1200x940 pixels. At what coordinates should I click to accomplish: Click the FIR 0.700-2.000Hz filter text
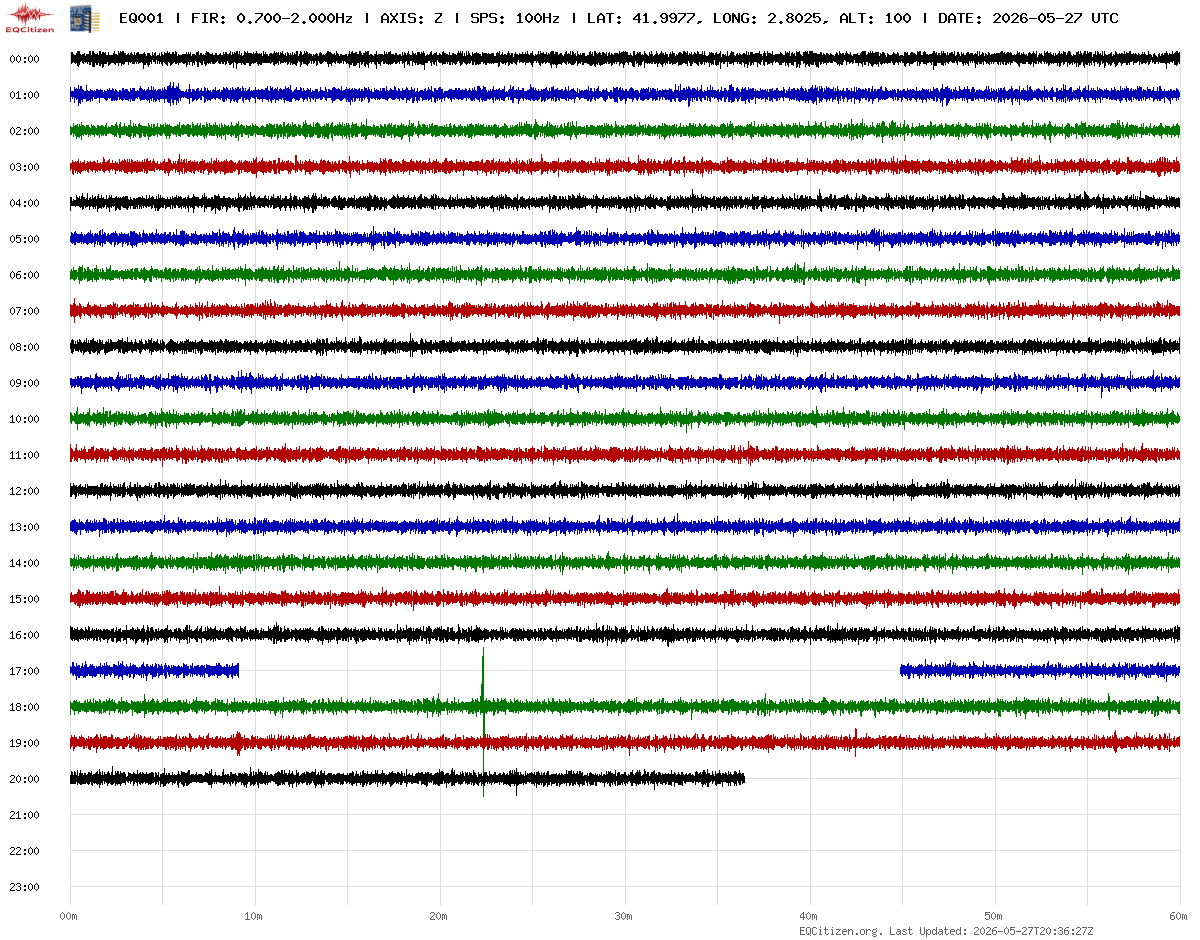[271, 18]
